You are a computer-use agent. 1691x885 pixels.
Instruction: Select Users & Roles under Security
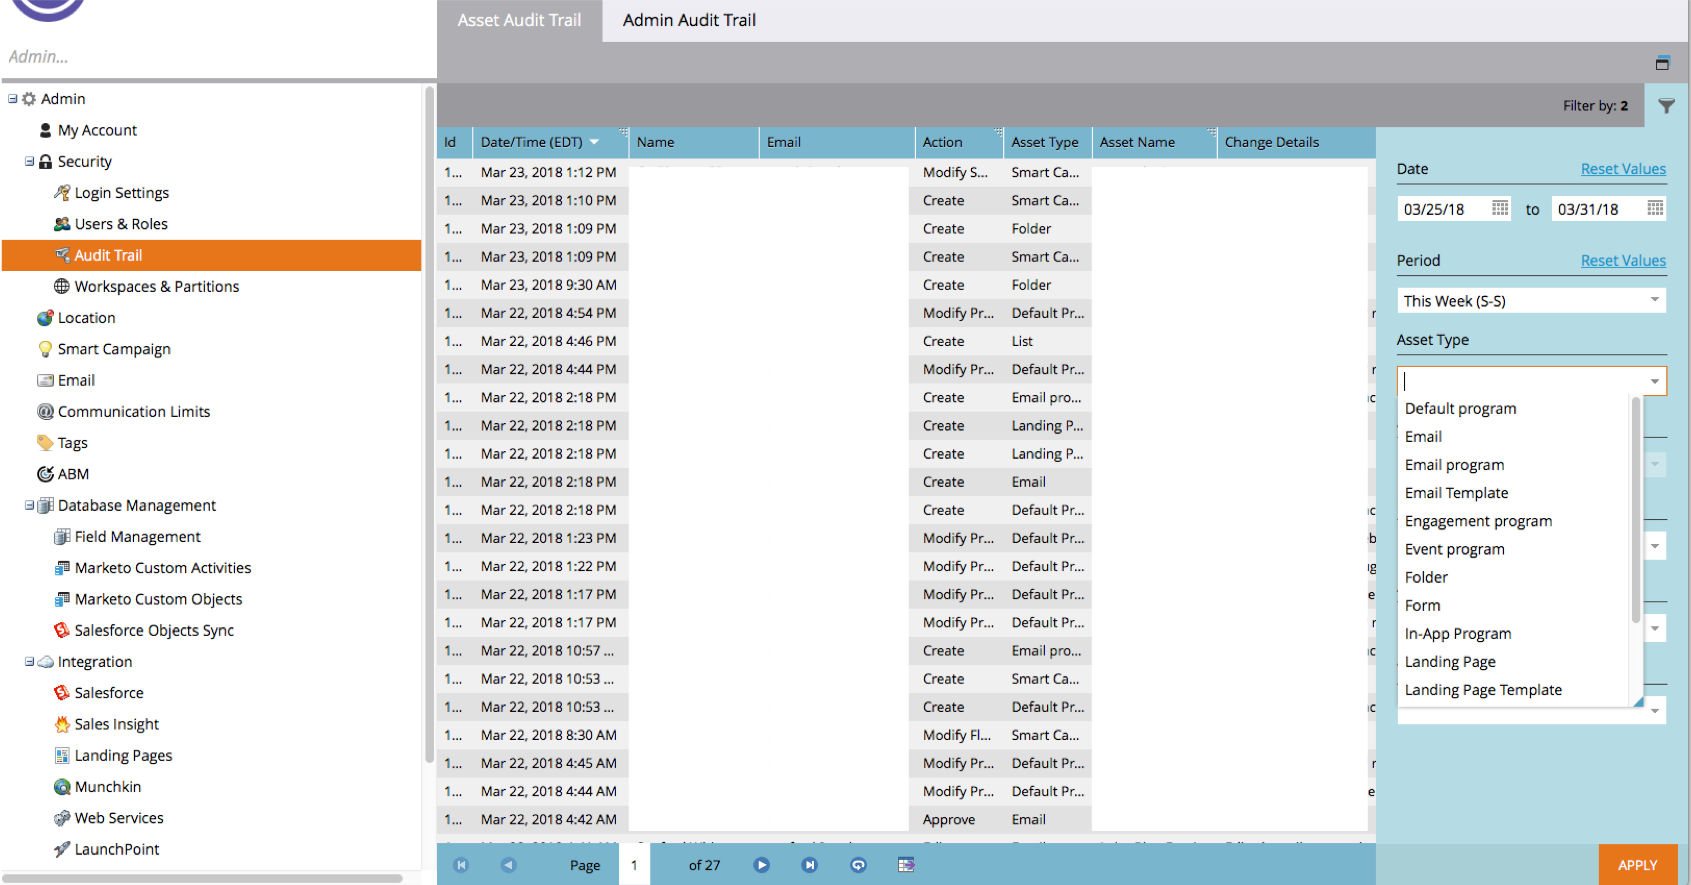pyautogui.click(x=121, y=224)
